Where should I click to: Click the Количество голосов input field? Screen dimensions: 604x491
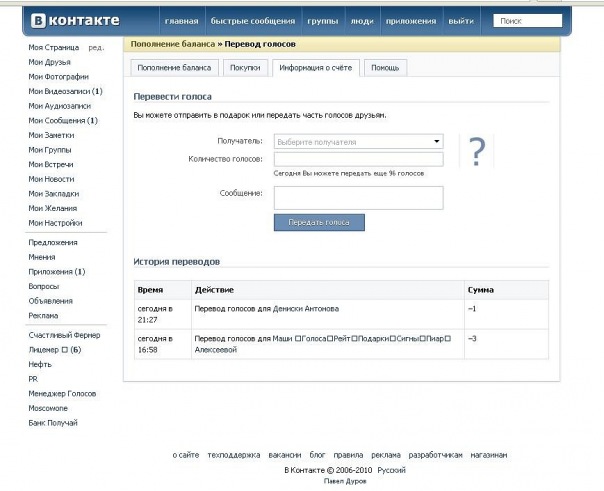[x=359, y=159]
